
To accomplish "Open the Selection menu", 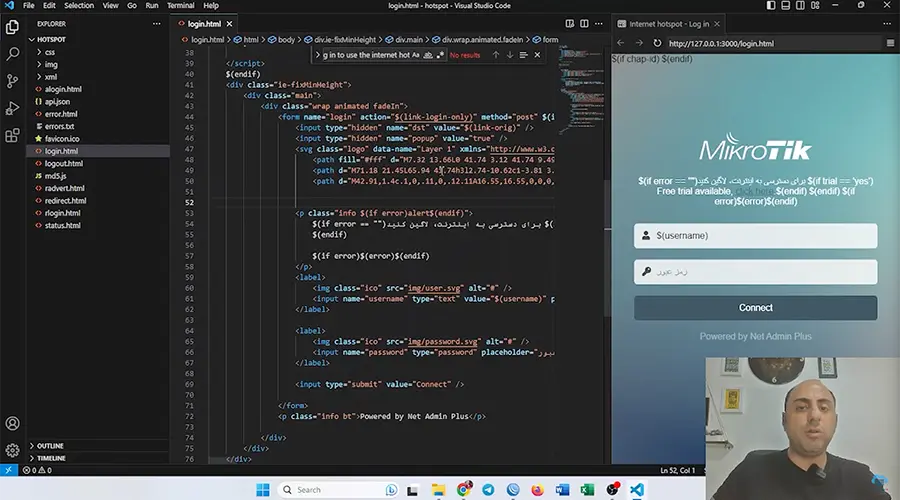I will (x=79, y=5).
